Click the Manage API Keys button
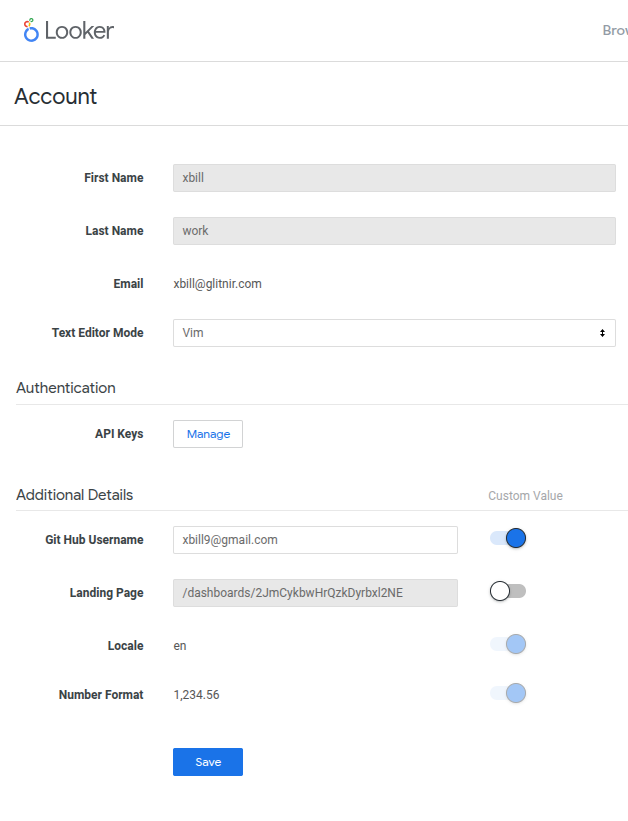The width and height of the screenshot is (628, 821). [208, 434]
